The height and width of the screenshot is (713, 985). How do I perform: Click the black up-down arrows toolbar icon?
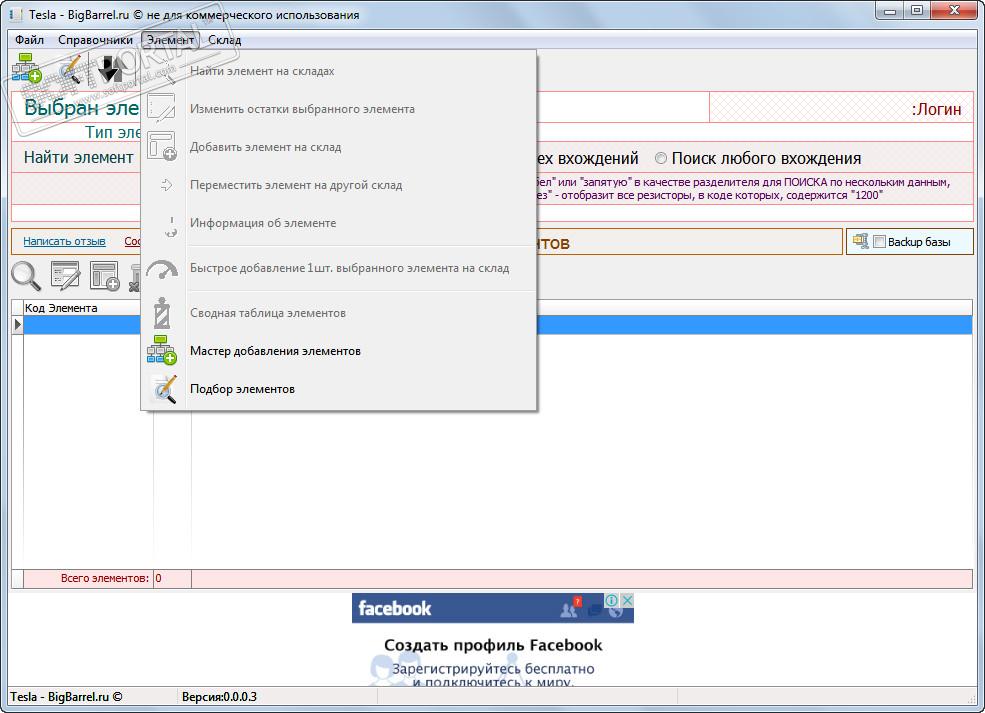111,68
